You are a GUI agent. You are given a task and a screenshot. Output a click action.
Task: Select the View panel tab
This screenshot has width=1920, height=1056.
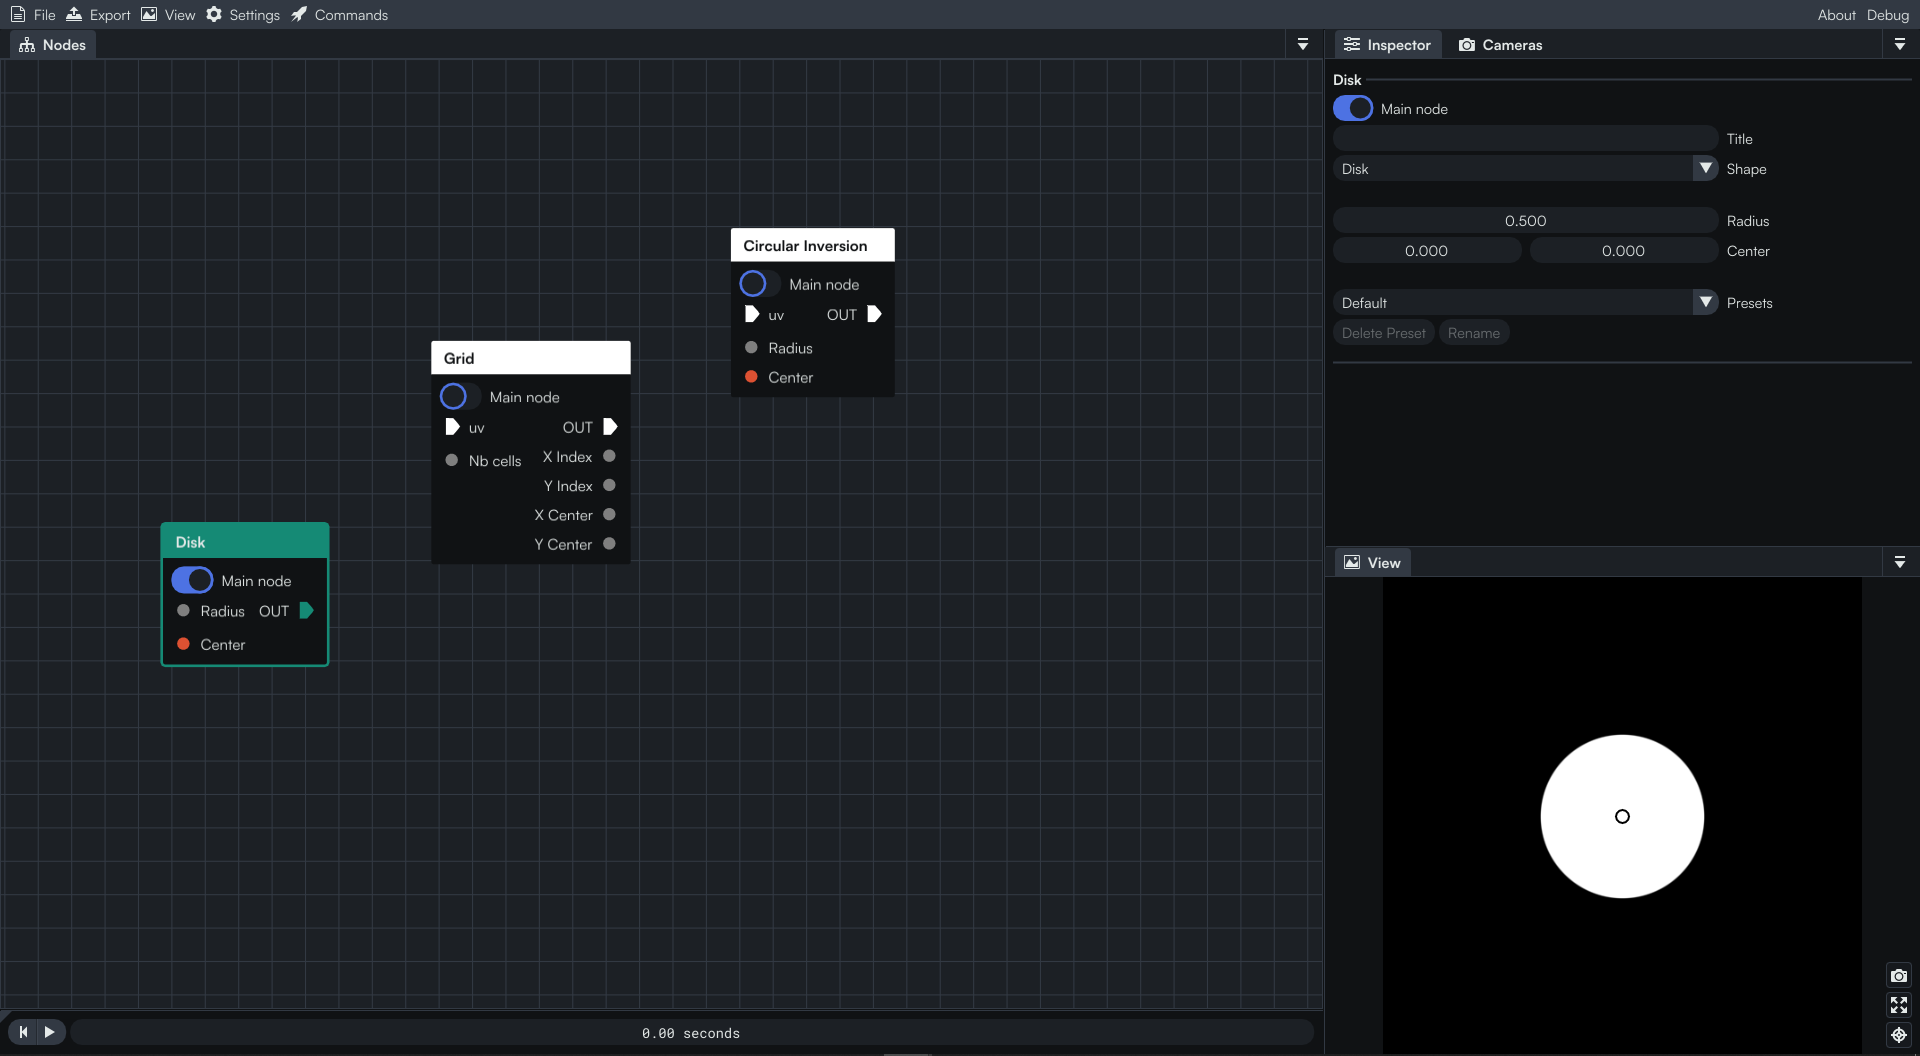point(1372,562)
